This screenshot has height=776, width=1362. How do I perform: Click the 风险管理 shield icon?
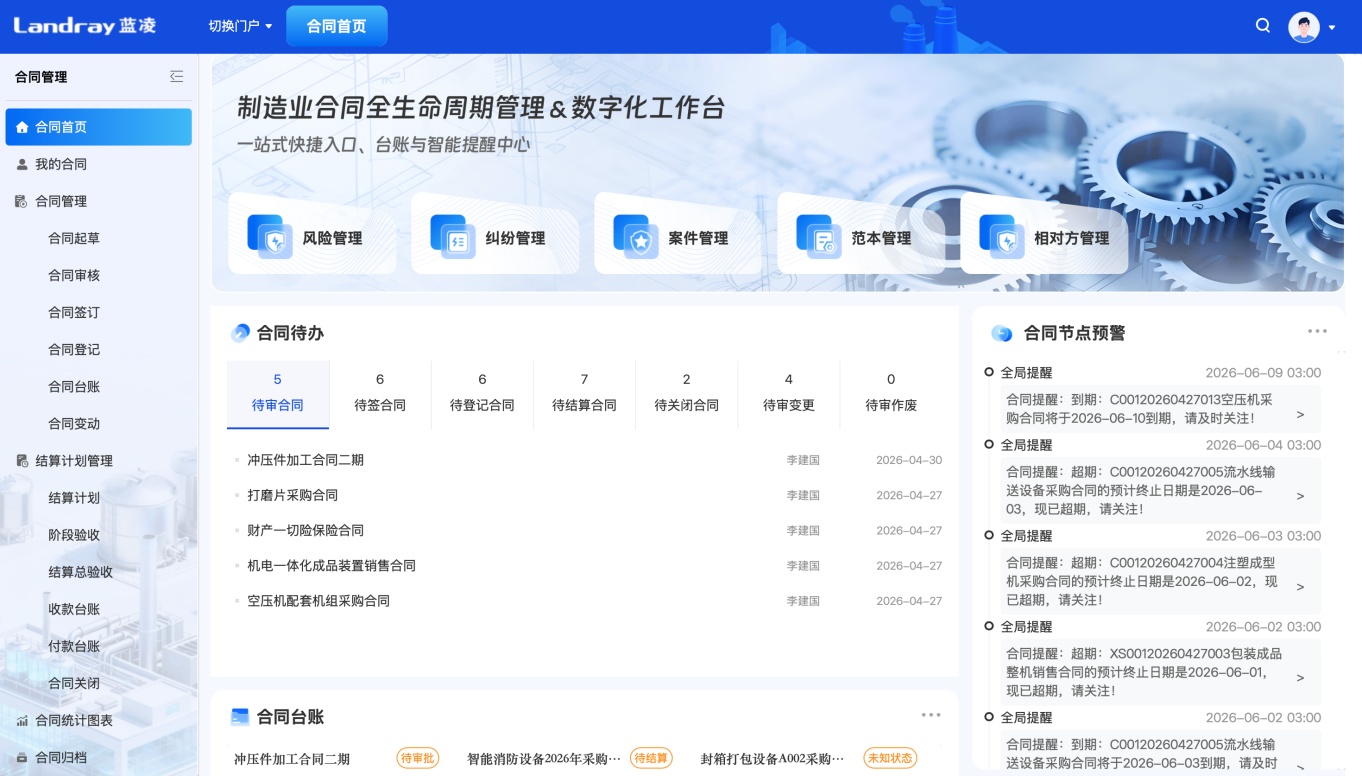coord(270,237)
